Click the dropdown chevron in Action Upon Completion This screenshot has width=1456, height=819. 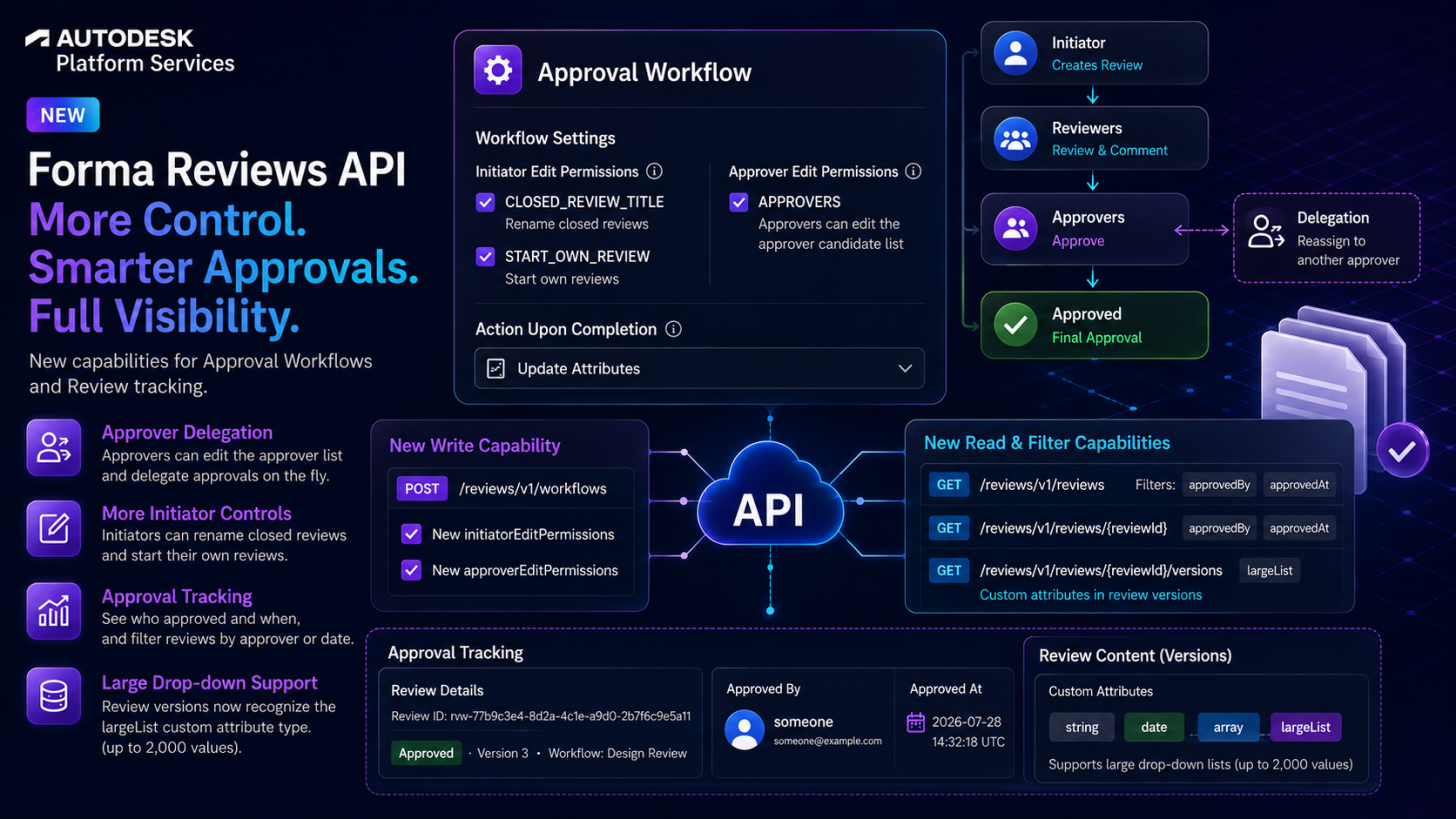coord(905,369)
